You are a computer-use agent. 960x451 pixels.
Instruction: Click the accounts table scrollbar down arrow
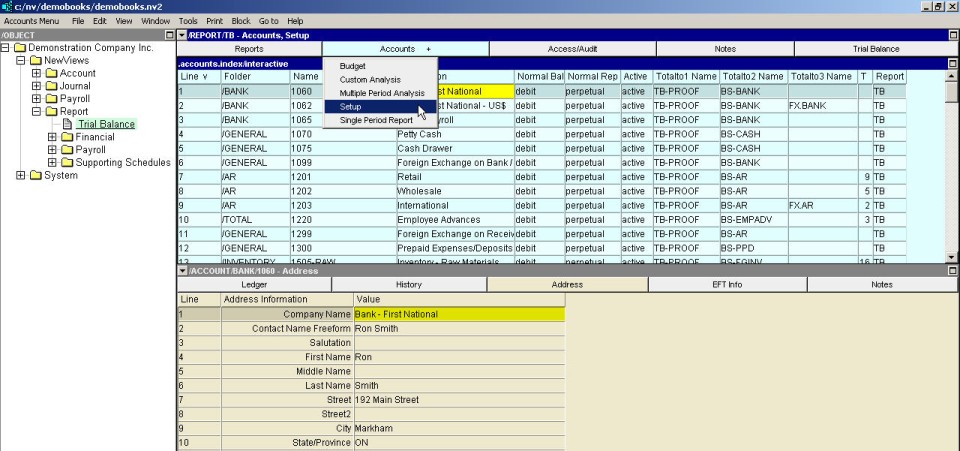click(x=952, y=257)
